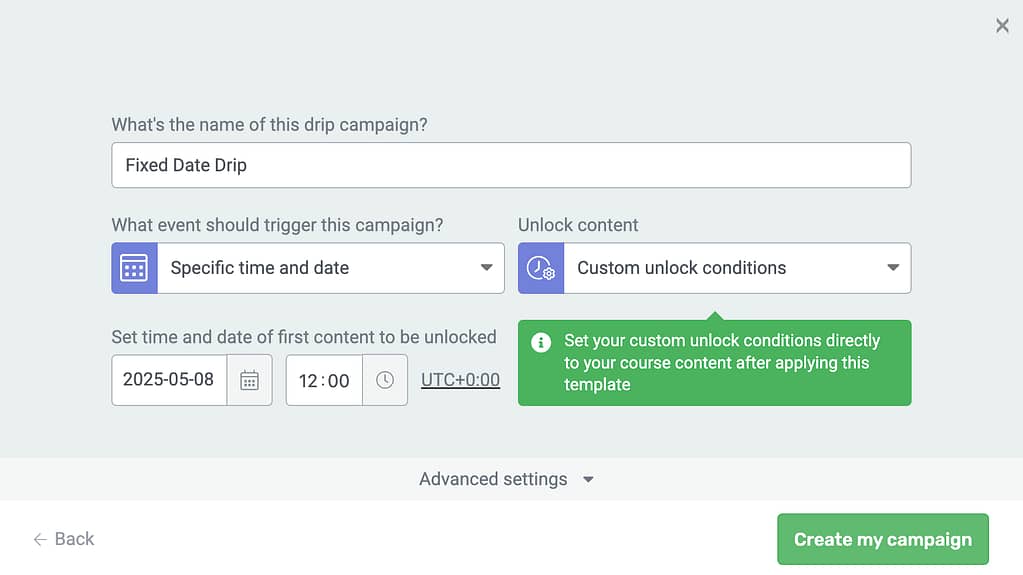Click the back arrow icon
This screenshot has width=1023, height=575.
[40, 539]
